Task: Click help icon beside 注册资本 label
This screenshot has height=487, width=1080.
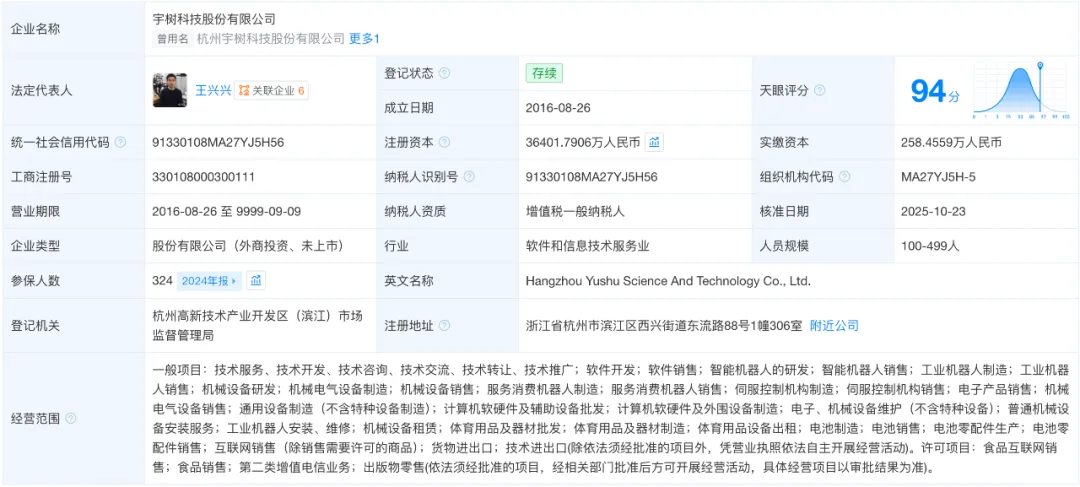Action: pos(445,142)
